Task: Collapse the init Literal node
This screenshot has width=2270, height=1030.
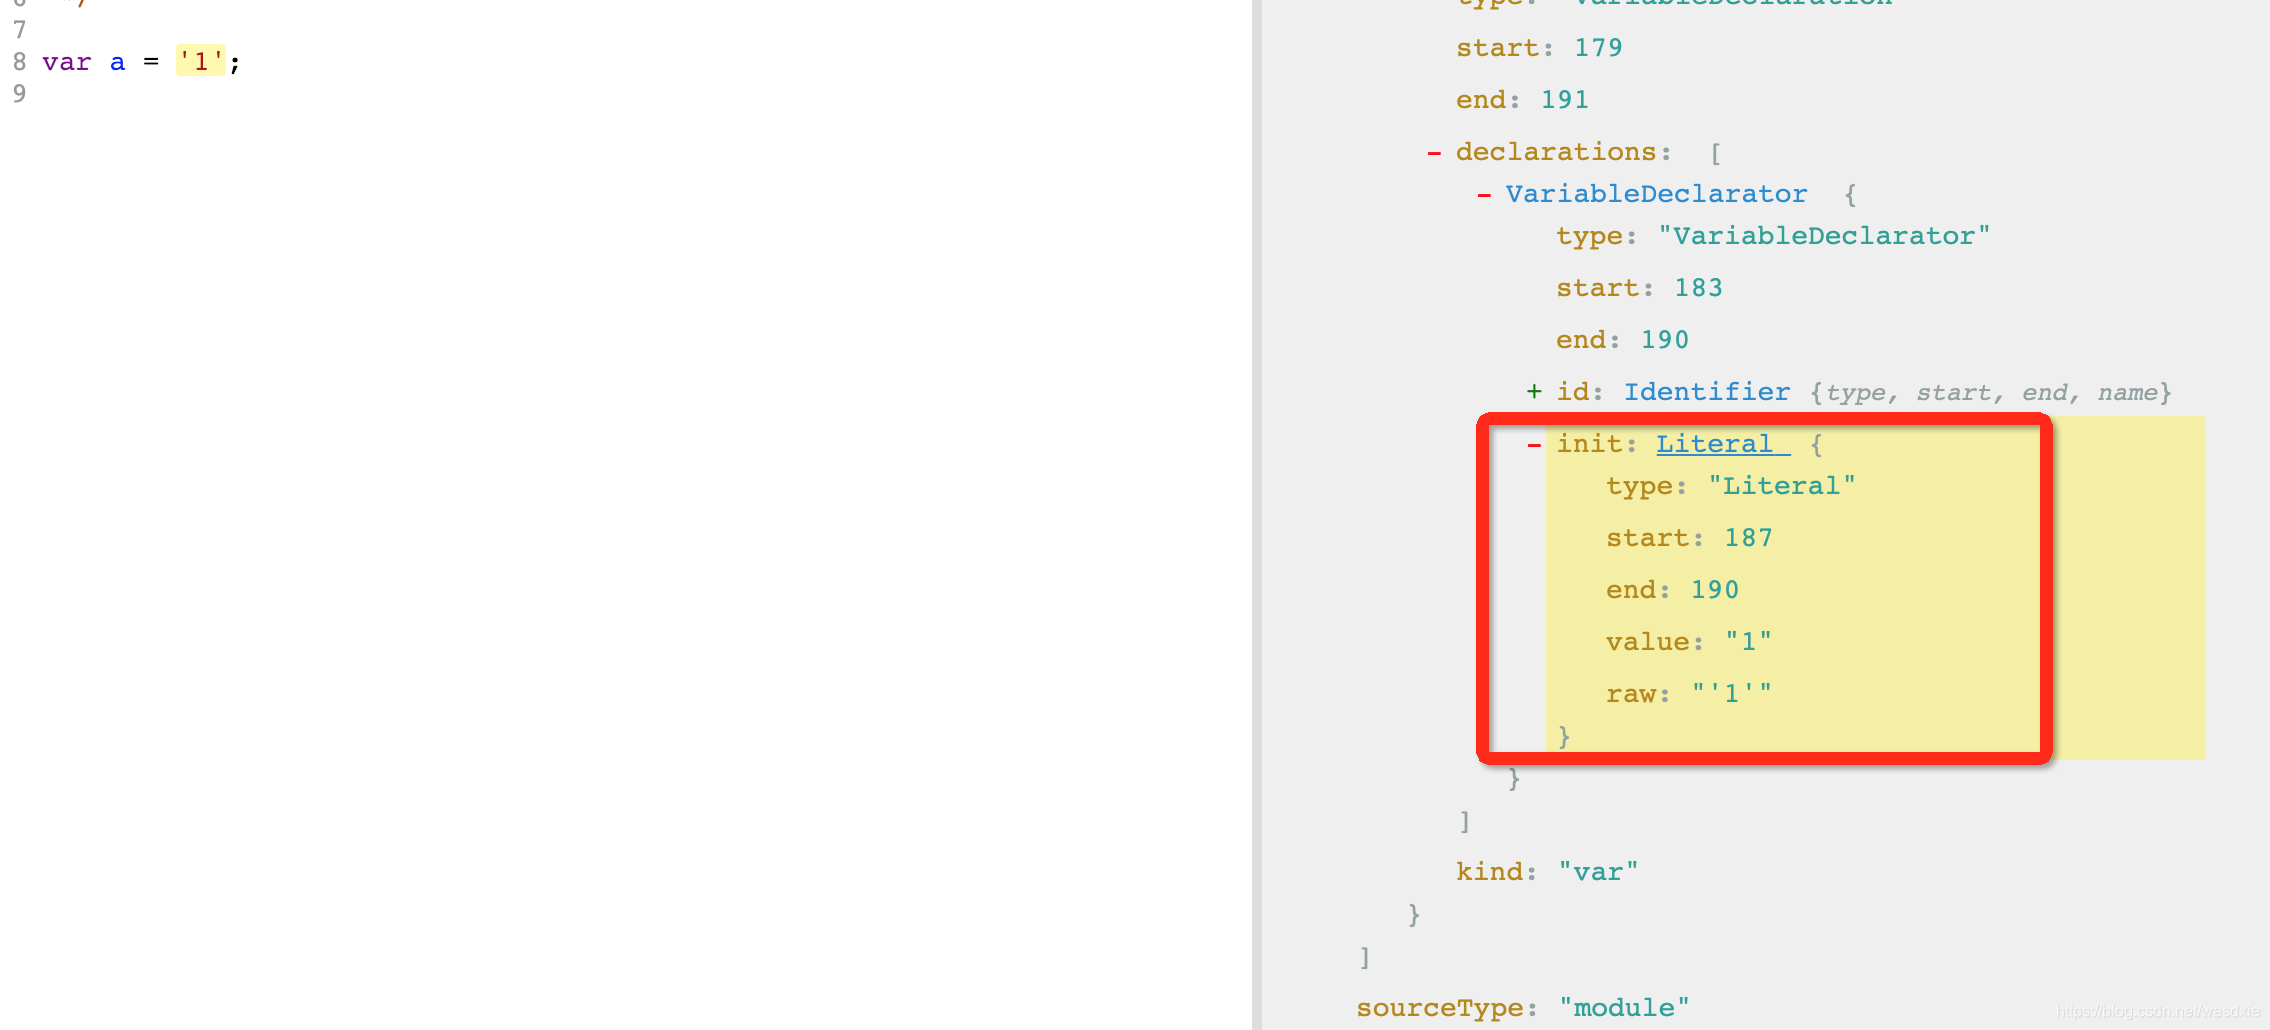Action: click(1534, 445)
